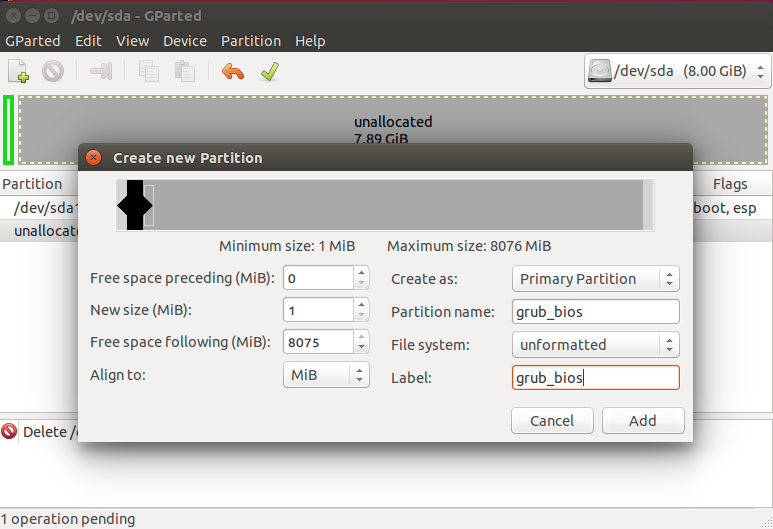Decrease Free space following with down stepper
Image resolution: width=773 pixels, height=529 pixels.
[361, 348]
